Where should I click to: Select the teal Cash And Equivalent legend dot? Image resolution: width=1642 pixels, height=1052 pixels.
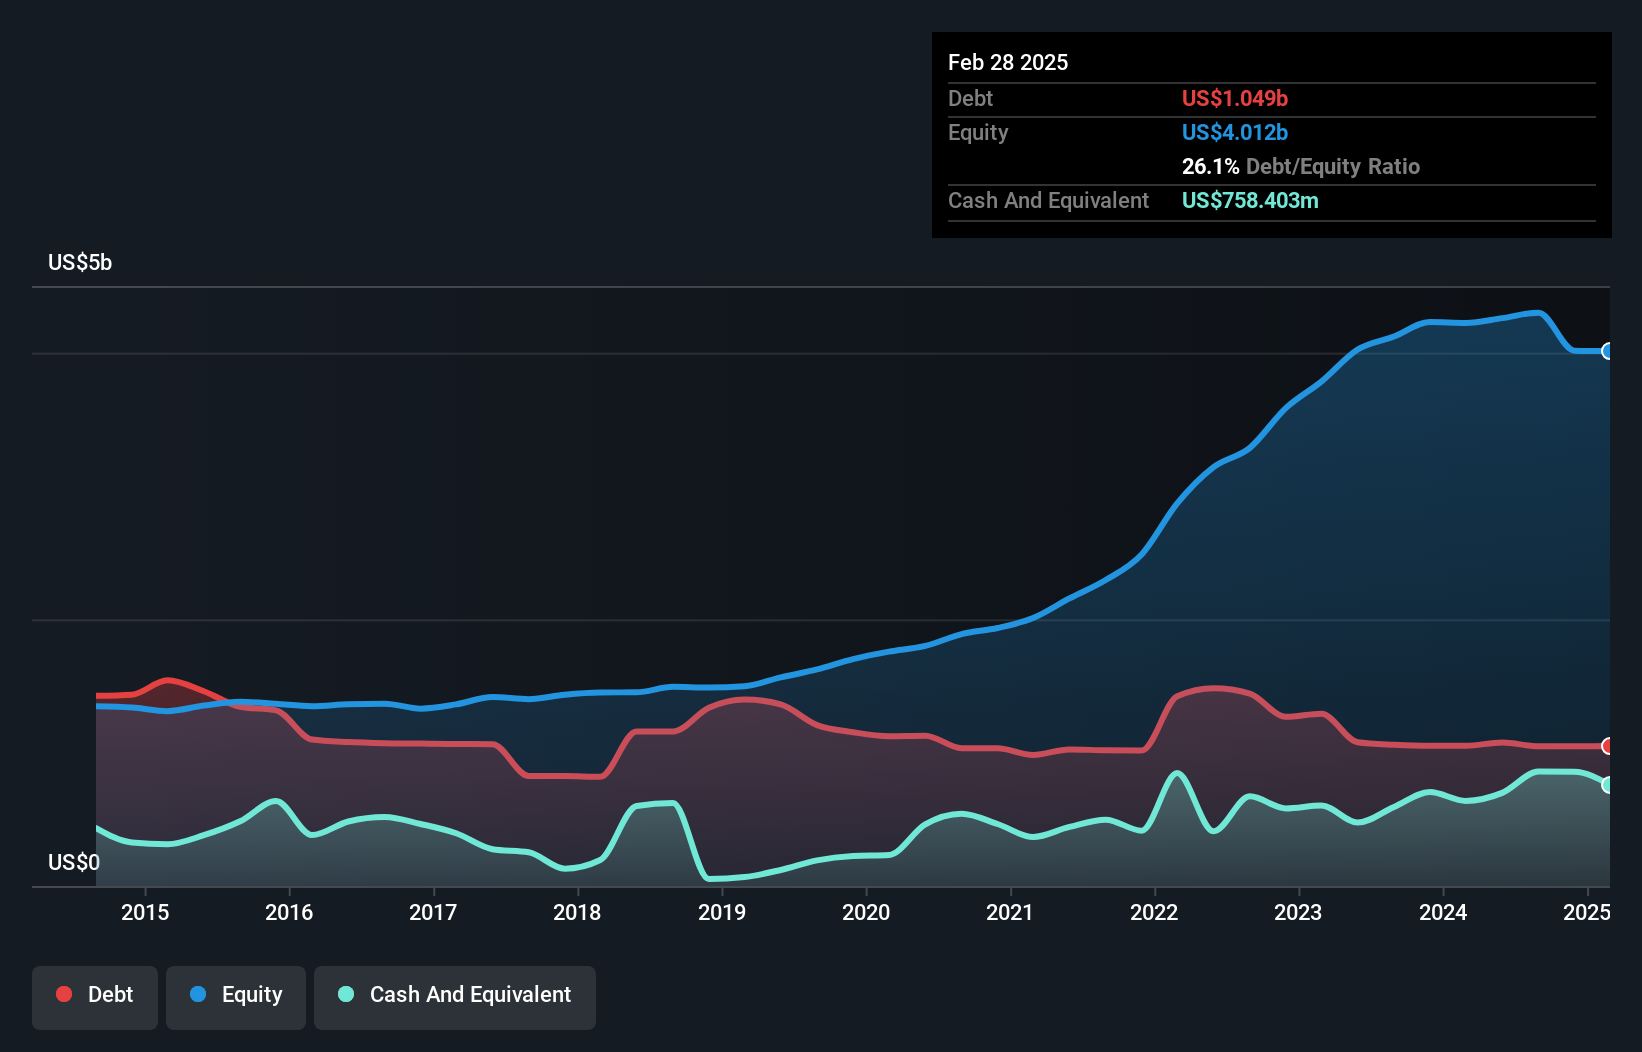345,994
